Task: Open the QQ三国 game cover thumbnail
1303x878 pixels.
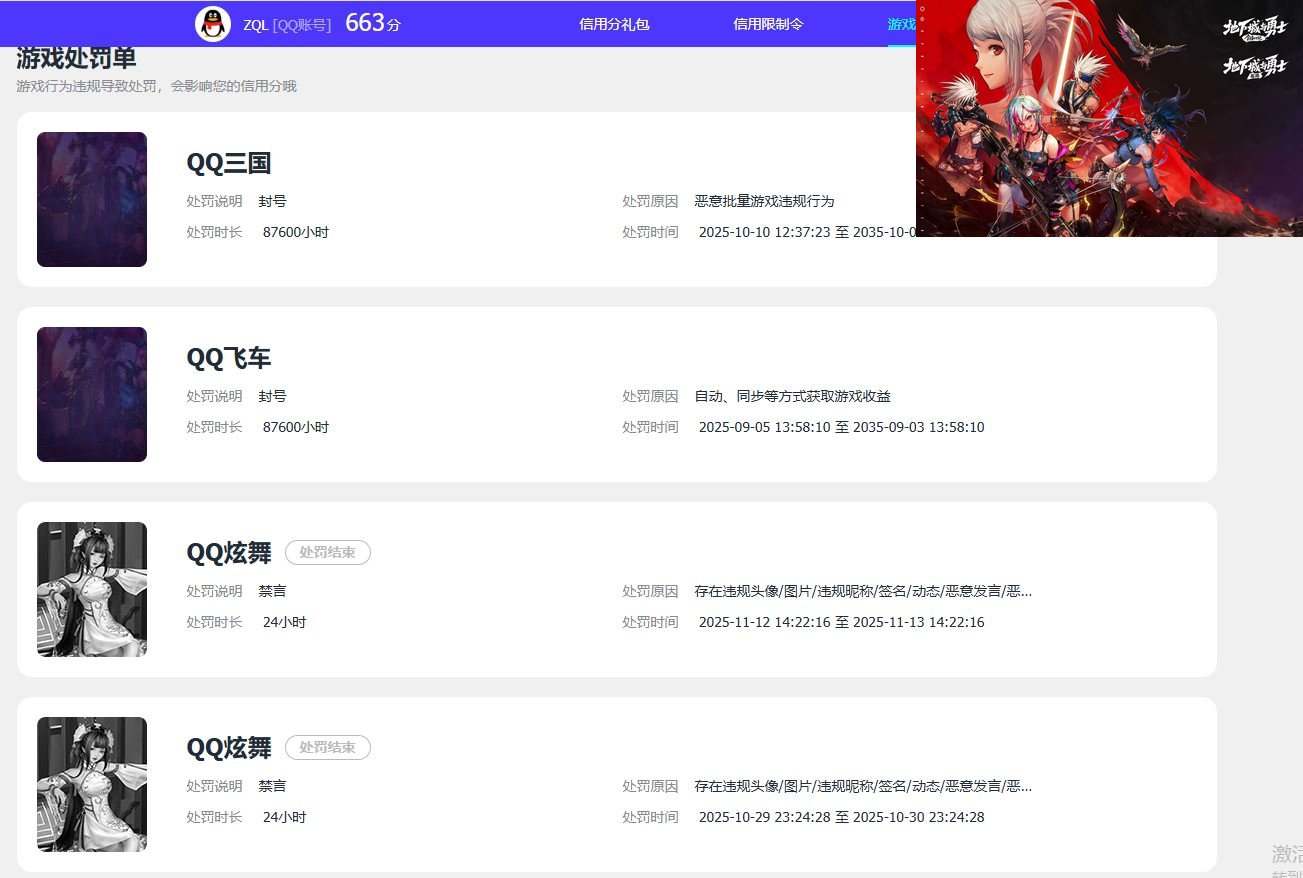Action: 92,199
